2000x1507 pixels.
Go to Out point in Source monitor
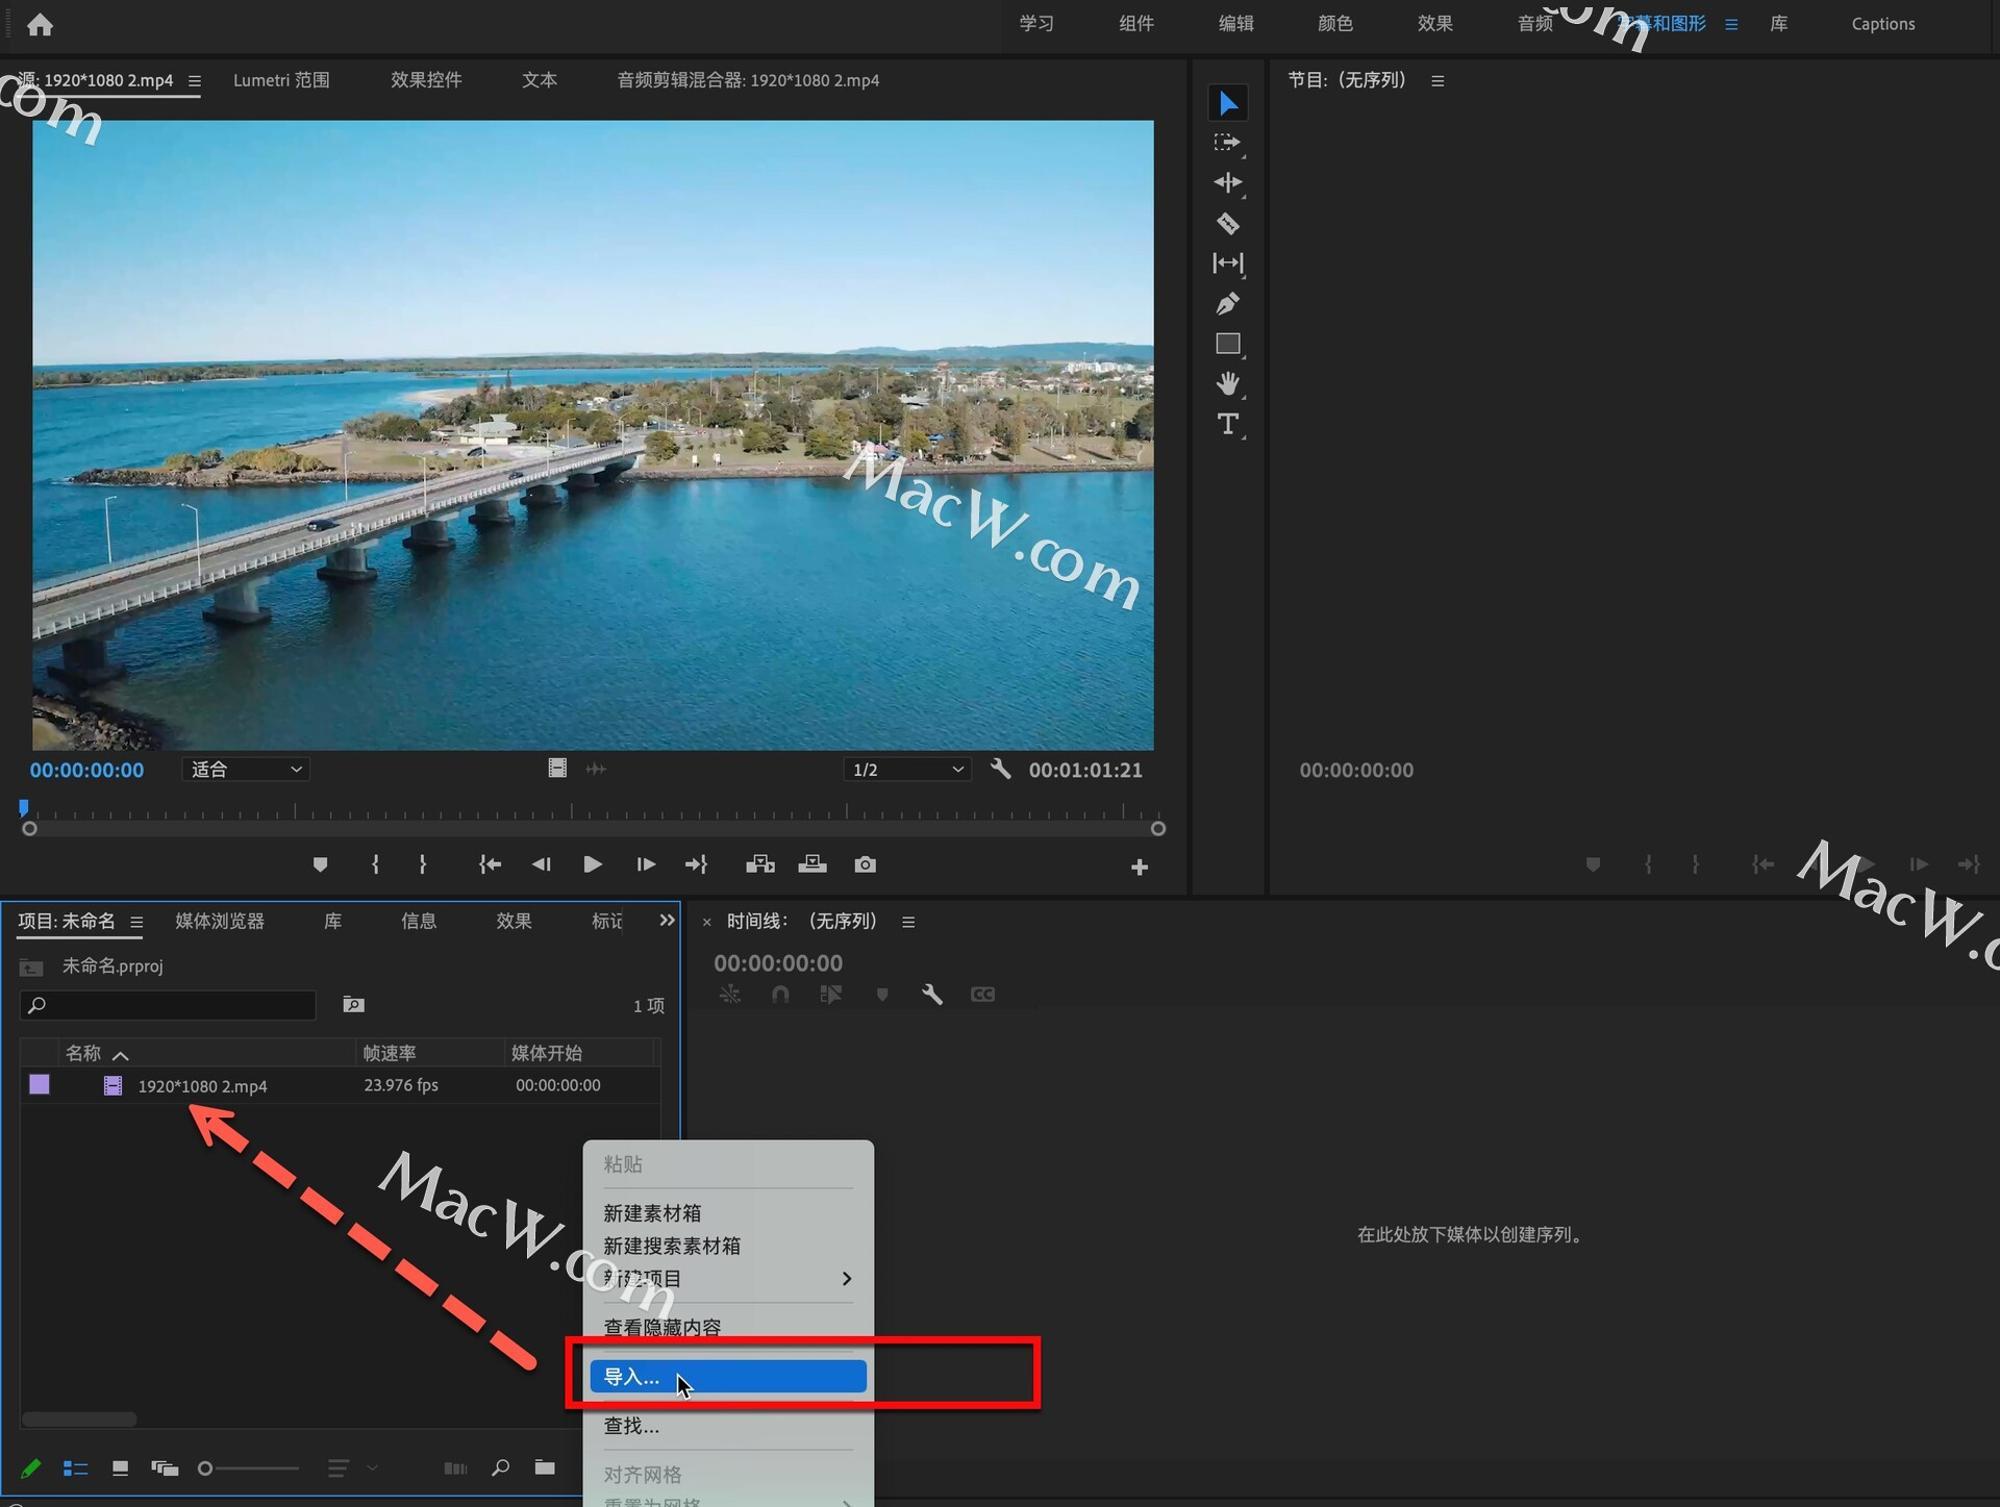click(x=696, y=864)
